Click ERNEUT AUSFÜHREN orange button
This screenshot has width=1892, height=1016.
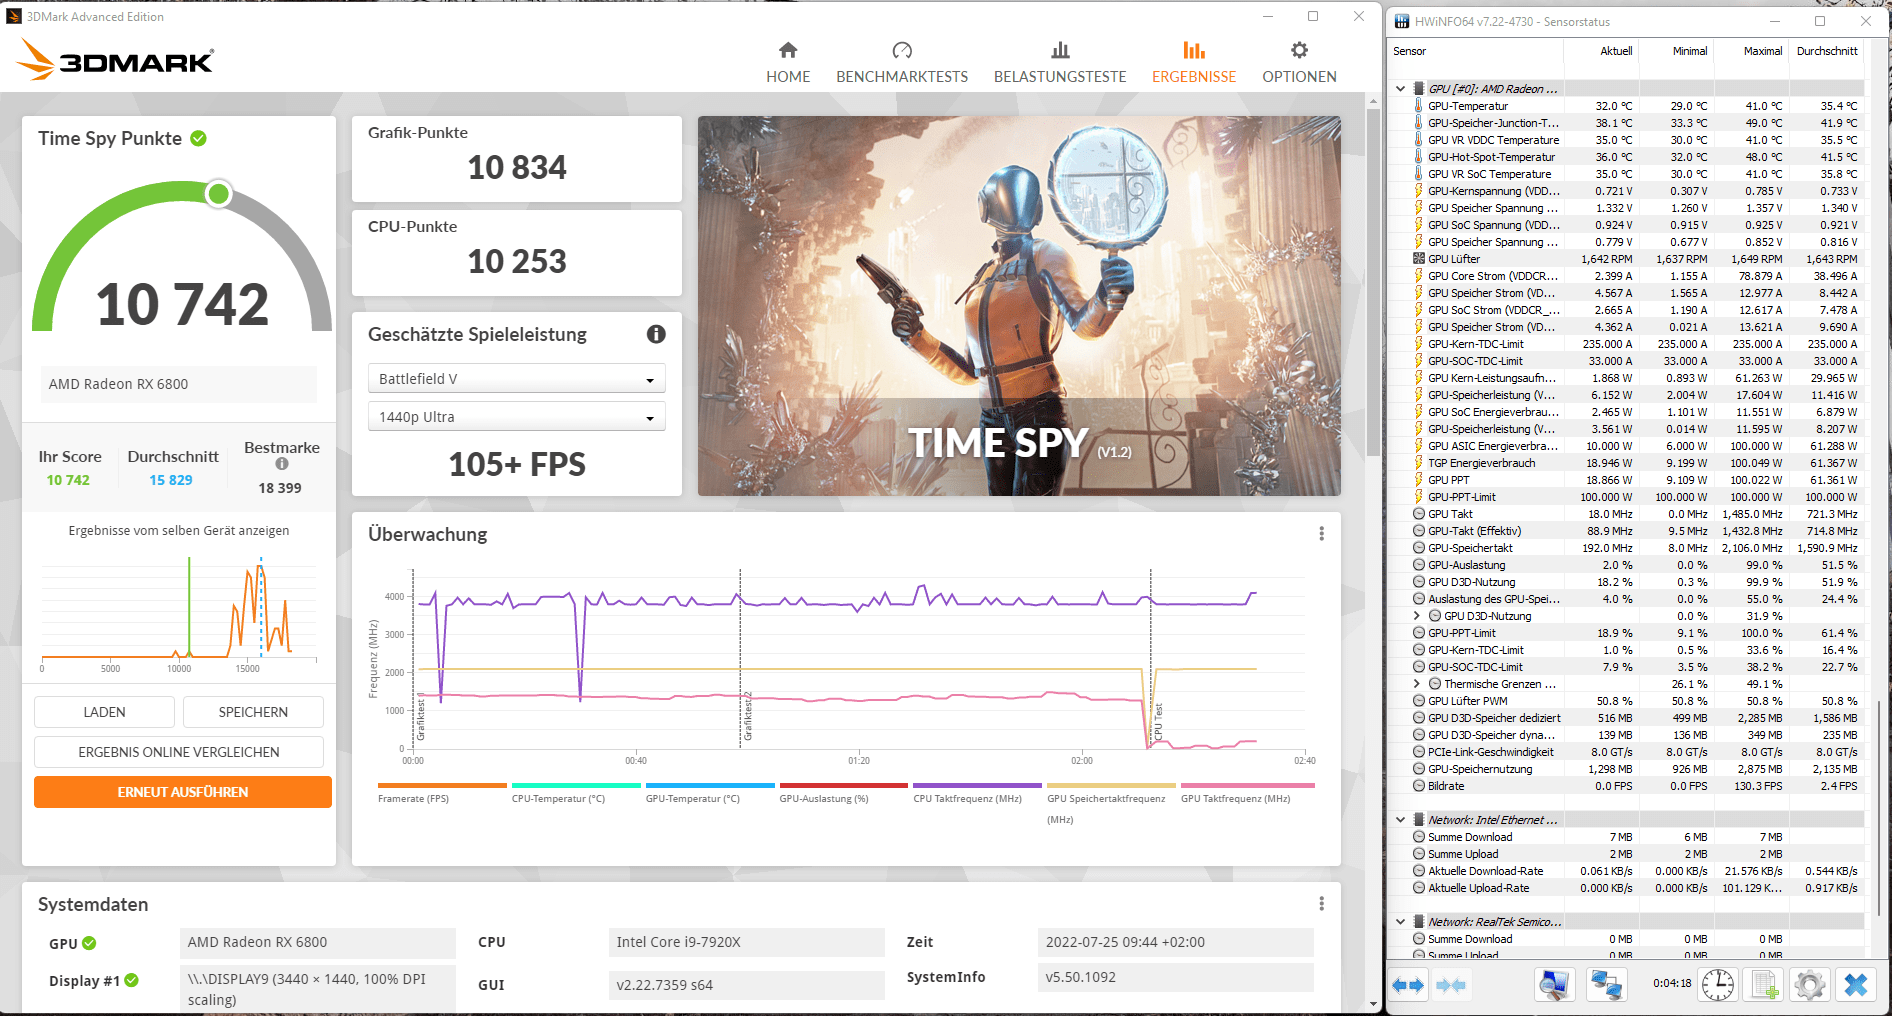183,792
